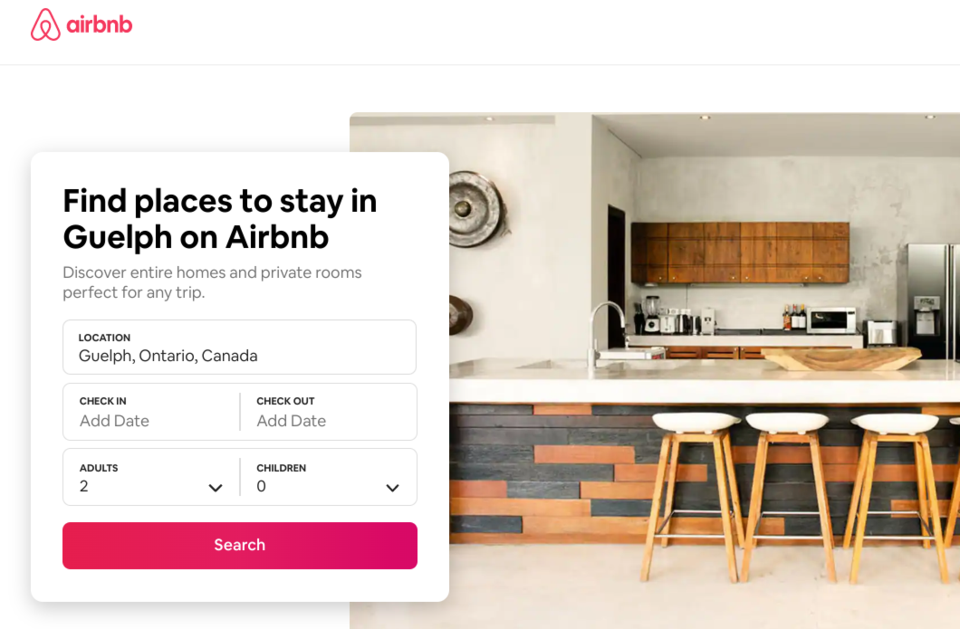960x629 pixels.
Task: Click the Search button
Action: 239,545
